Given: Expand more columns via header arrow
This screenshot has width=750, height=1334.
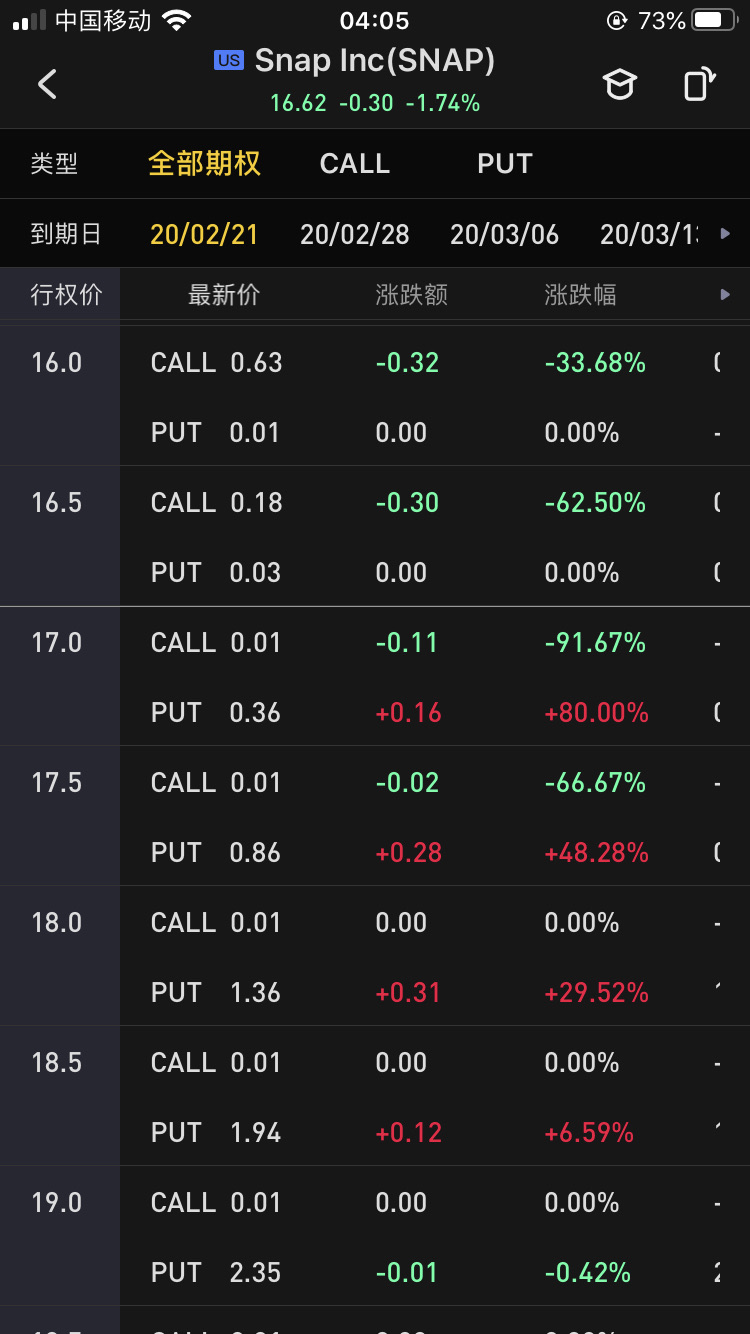Looking at the screenshot, I should [726, 295].
